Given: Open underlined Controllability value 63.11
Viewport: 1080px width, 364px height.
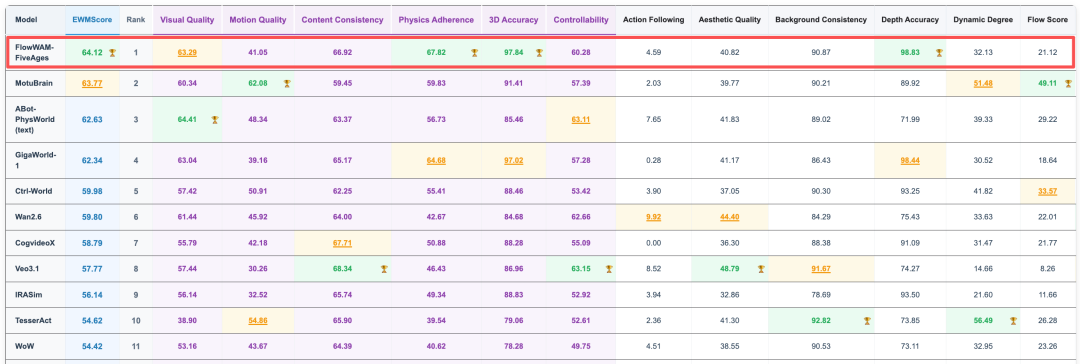Looking at the screenshot, I should click(x=581, y=119).
